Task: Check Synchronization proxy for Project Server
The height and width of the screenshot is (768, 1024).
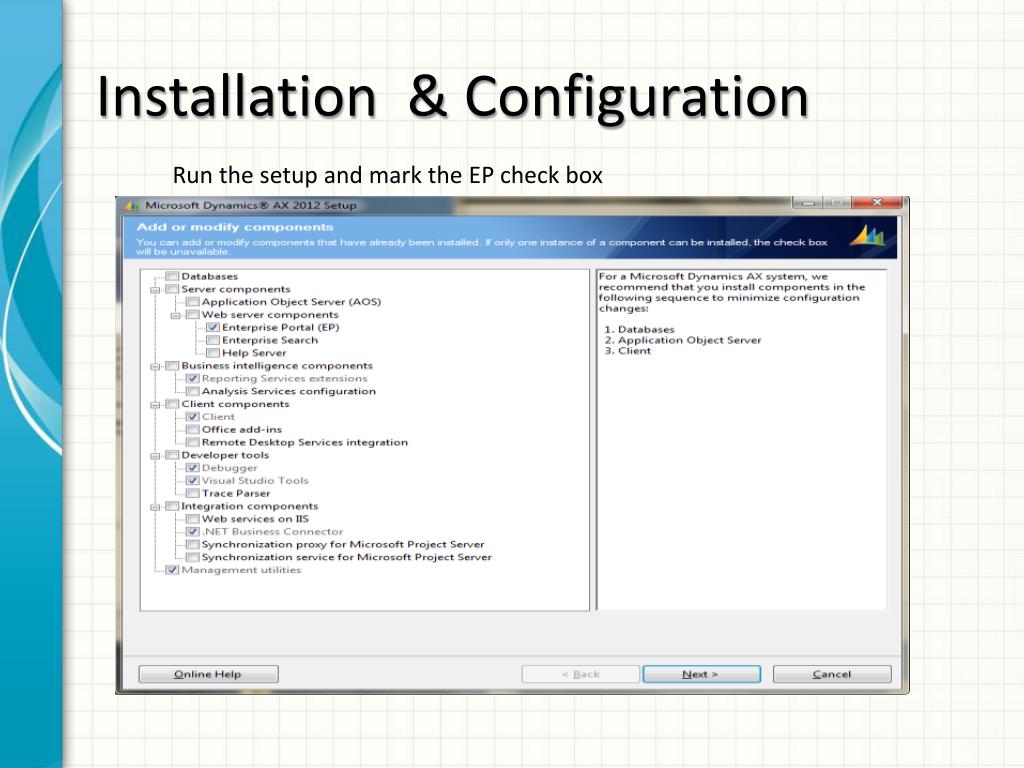Action: tap(193, 545)
